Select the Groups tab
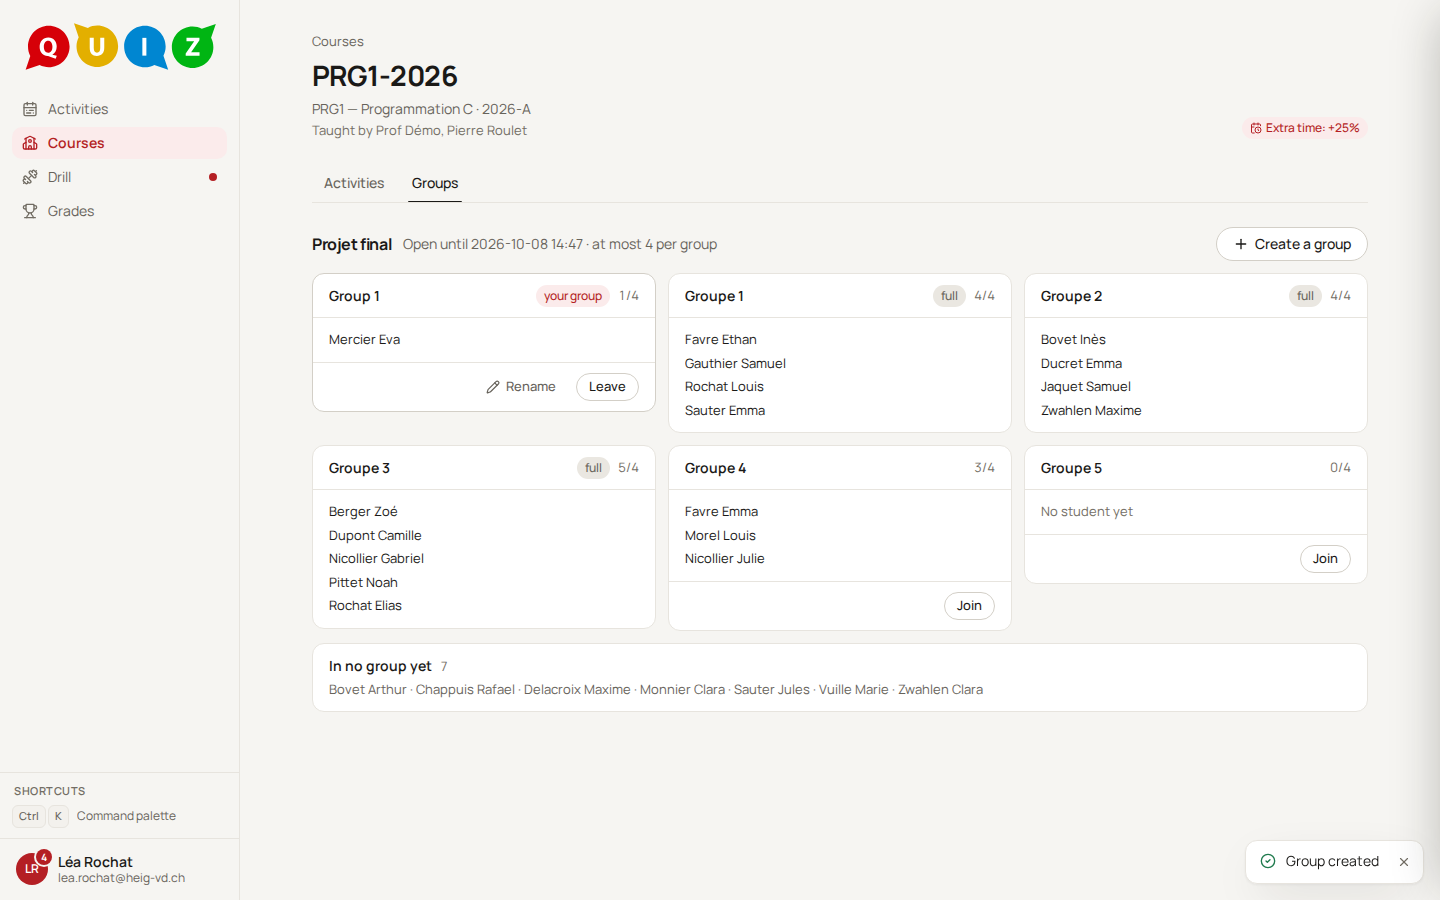The image size is (1440, 900). tap(435, 183)
